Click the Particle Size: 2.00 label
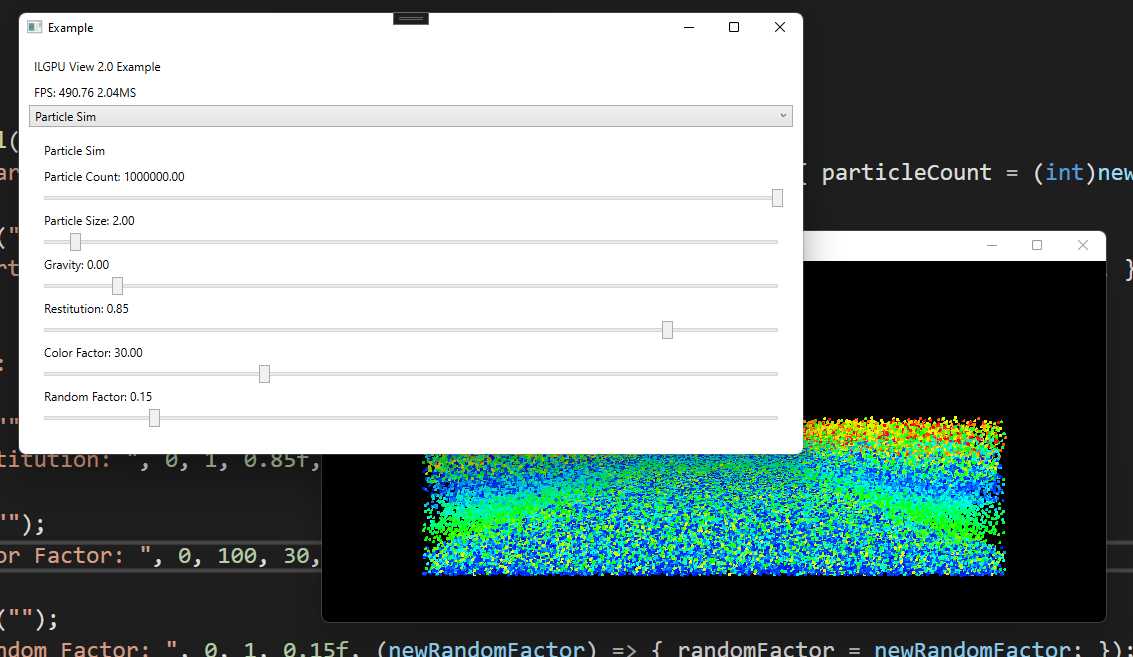The height and width of the screenshot is (657, 1133). point(89,221)
